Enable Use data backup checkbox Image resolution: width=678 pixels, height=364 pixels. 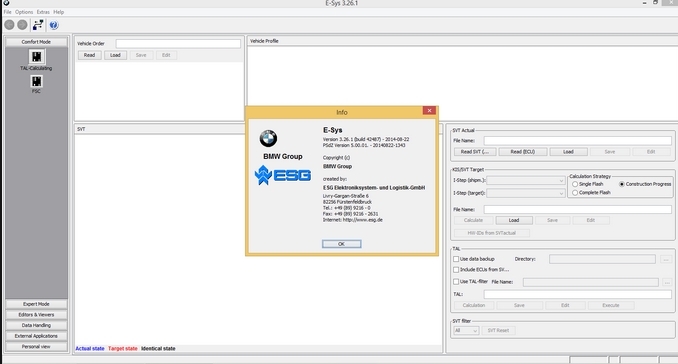click(x=456, y=259)
